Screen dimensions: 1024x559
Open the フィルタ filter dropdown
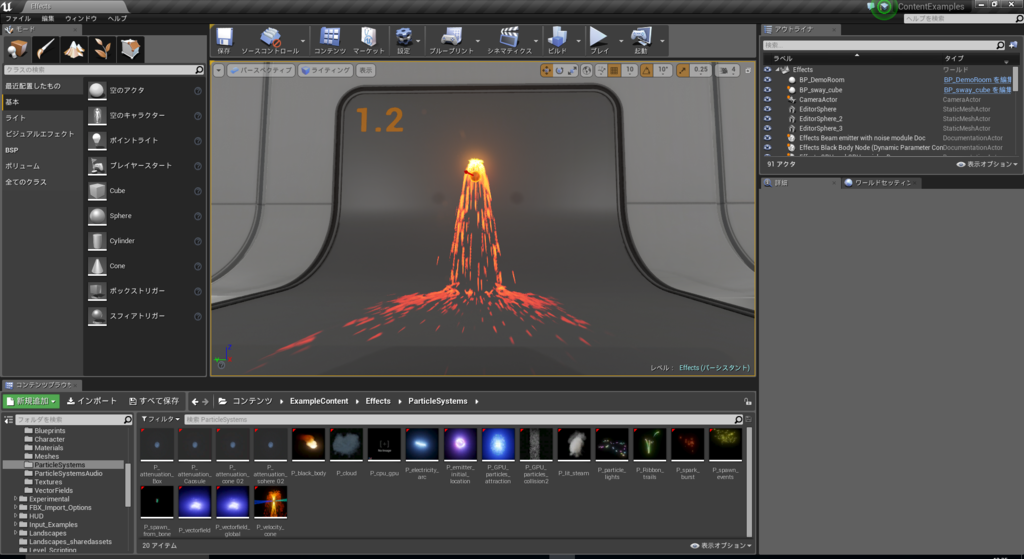pyautogui.click(x=161, y=419)
